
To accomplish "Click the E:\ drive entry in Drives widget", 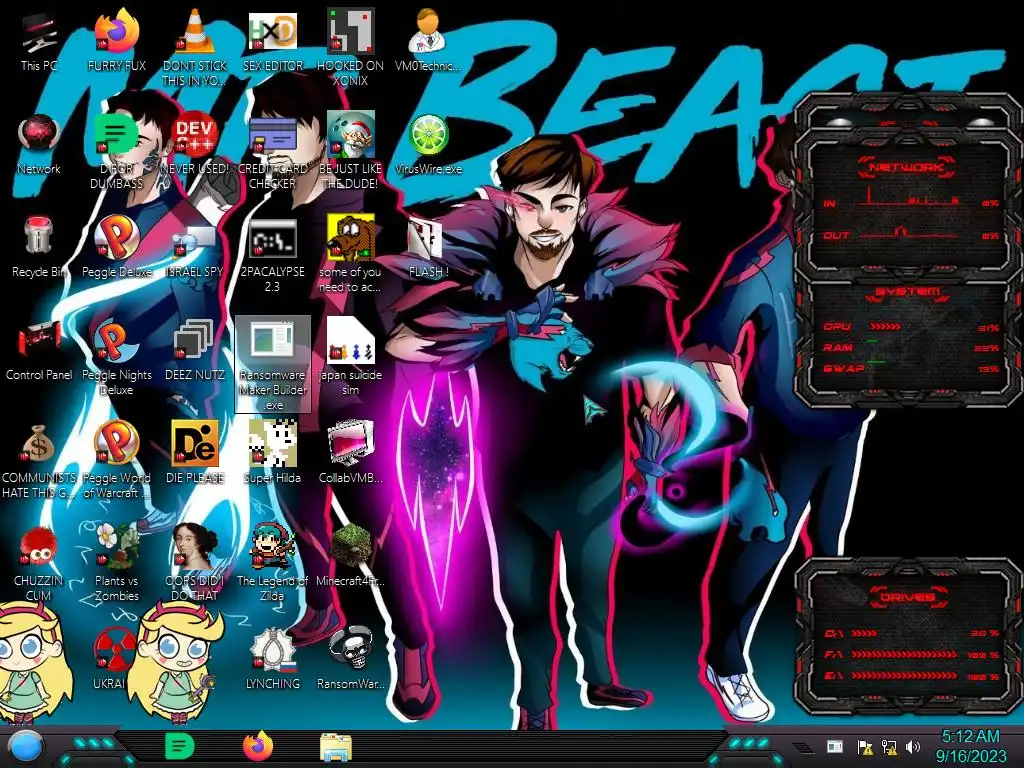I will point(911,676).
